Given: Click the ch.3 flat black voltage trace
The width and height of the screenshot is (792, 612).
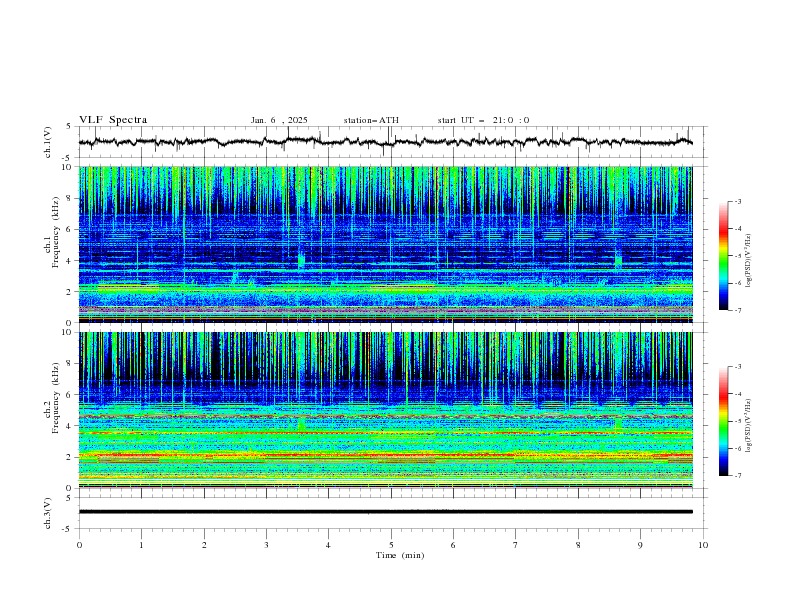Looking at the screenshot, I should tap(385, 512).
